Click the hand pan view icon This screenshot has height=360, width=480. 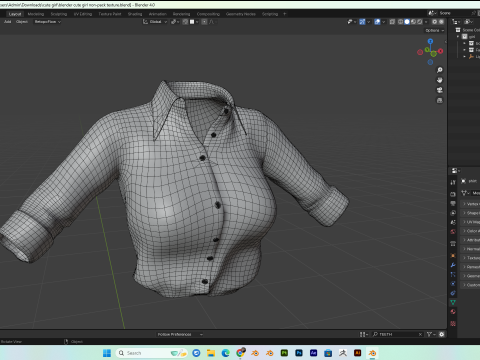point(440,80)
